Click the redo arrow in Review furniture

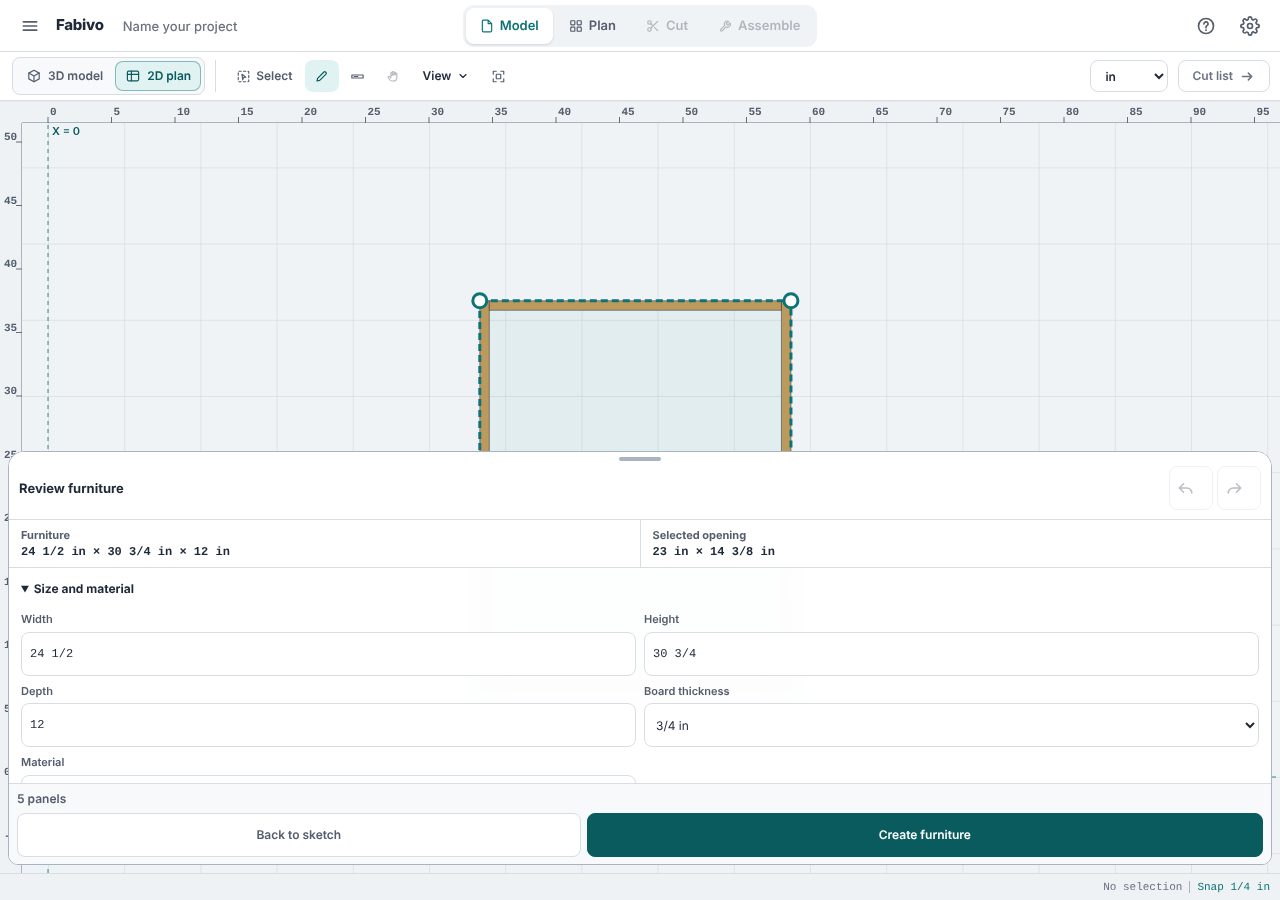tap(1239, 488)
